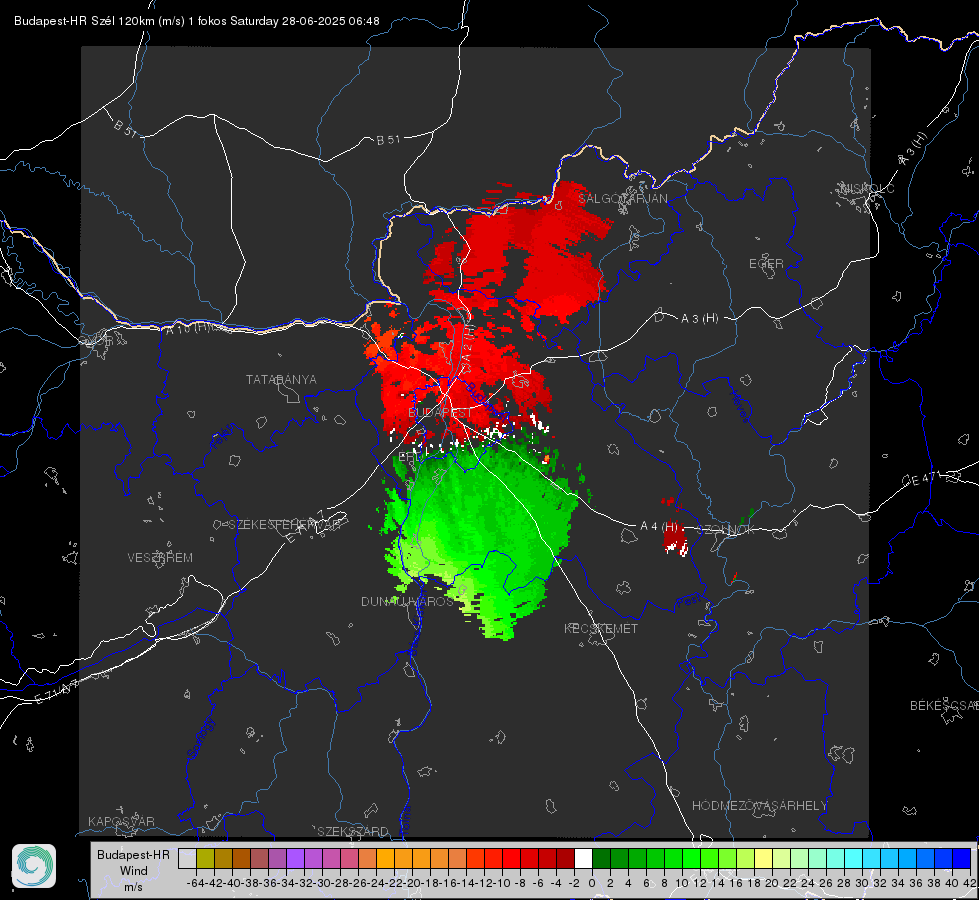Click the KAPOSVÁR city label

click(121, 821)
